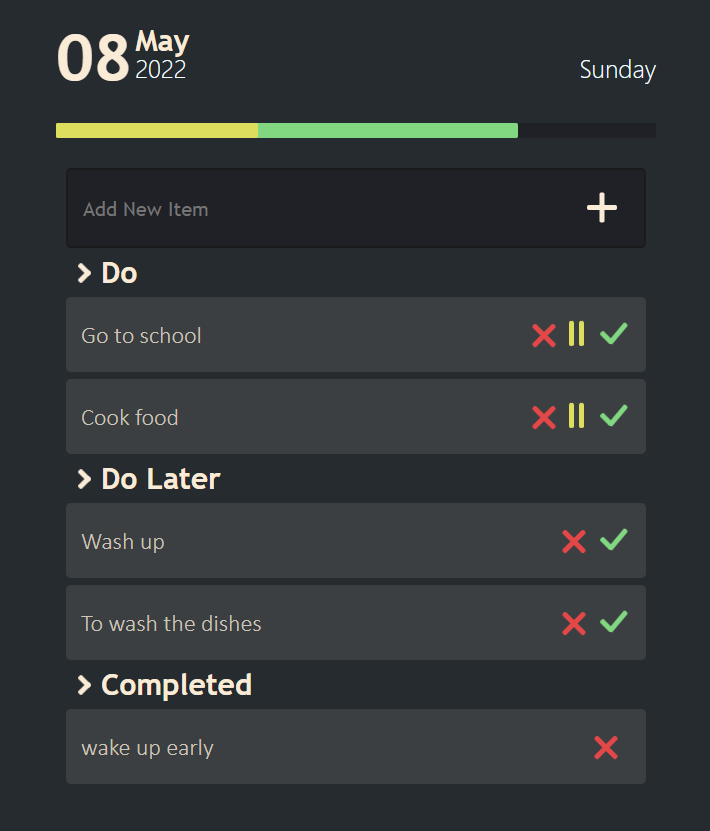Collapse the Completed section
Image resolution: width=710 pixels, height=831 pixels.
[84, 685]
